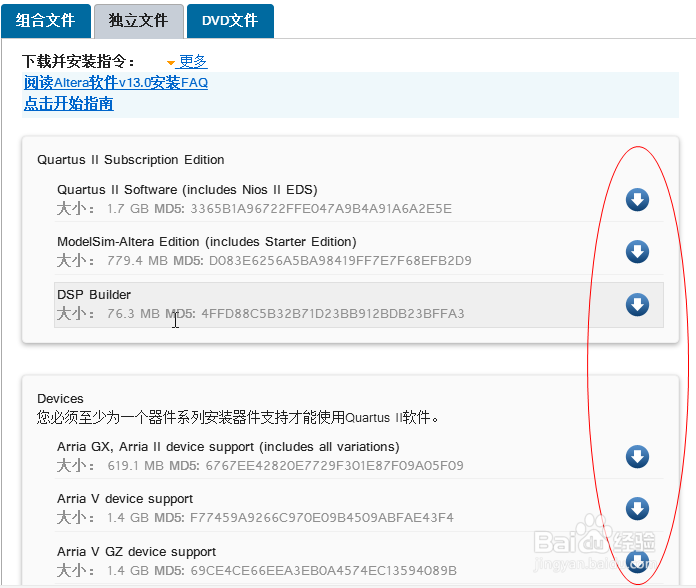696x588 pixels.
Task: Download Arria V device support
Action: 637,509
